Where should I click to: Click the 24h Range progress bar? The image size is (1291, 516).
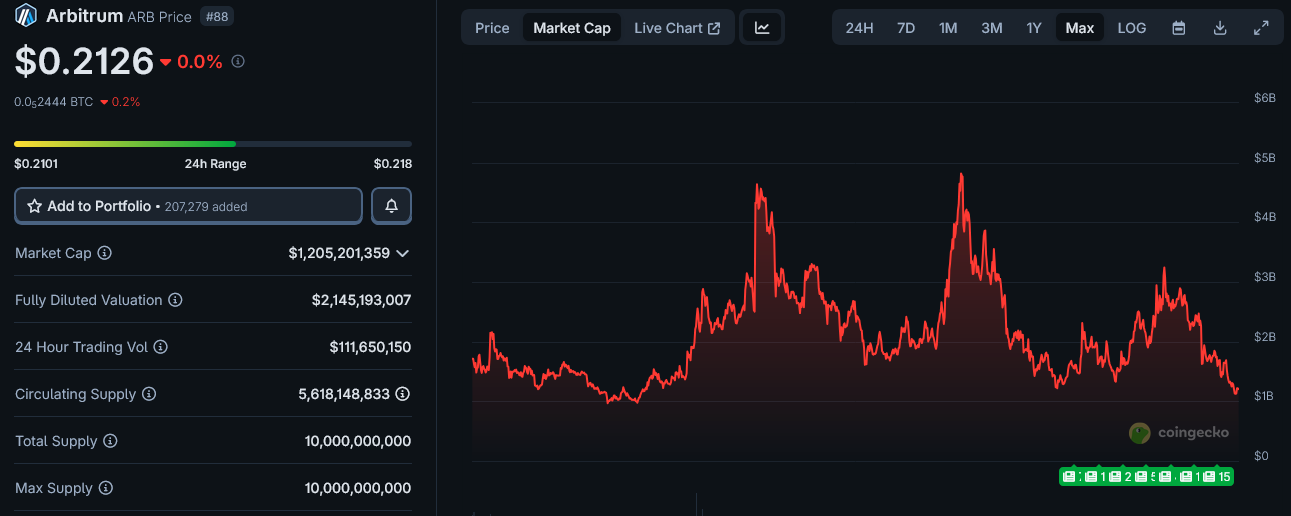coord(213,144)
